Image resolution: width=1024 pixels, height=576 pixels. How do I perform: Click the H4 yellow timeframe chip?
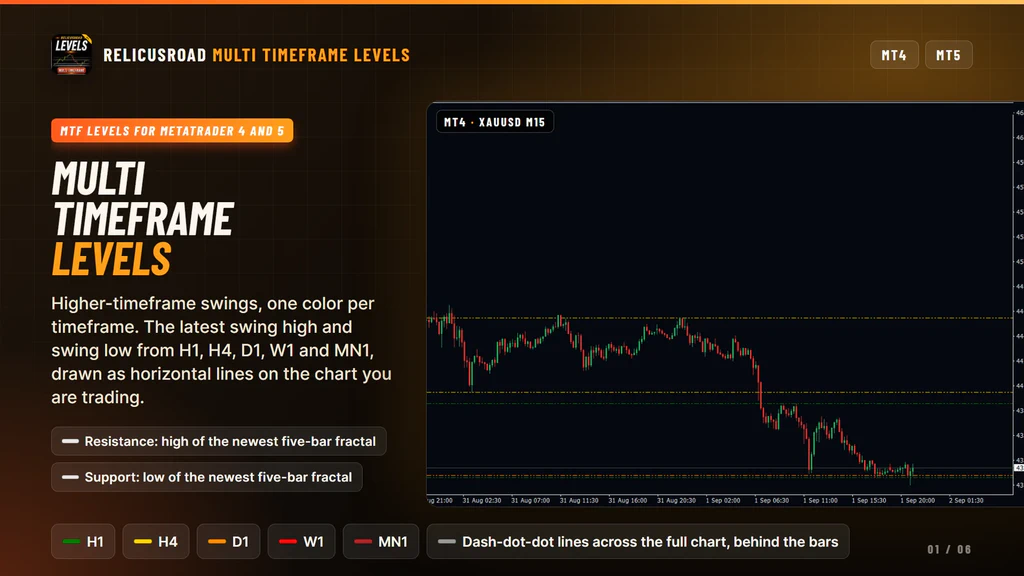pyautogui.click(x=155, y=541)
